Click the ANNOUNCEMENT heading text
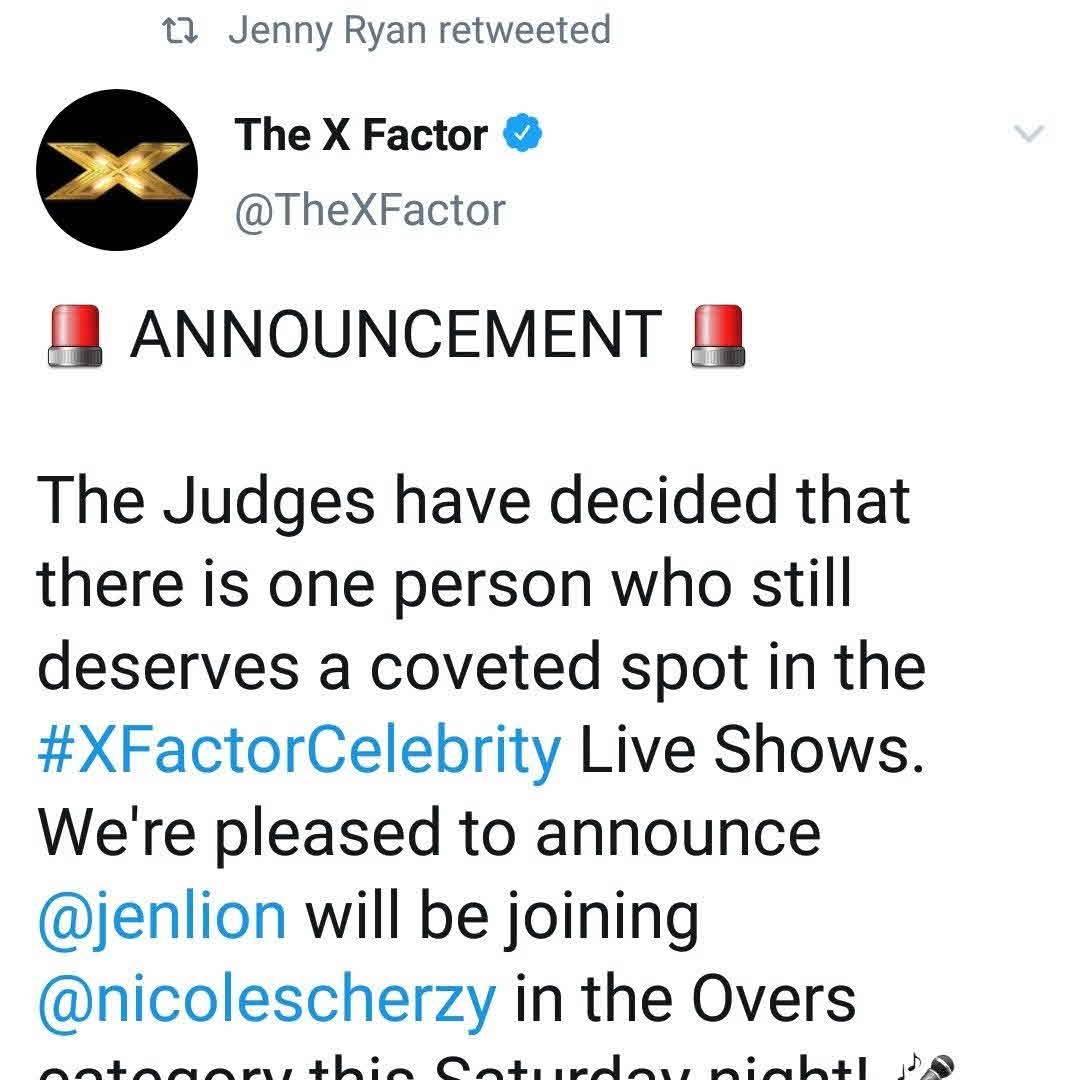Viewport: 1080px width, 1080px height. pos(396,335)
